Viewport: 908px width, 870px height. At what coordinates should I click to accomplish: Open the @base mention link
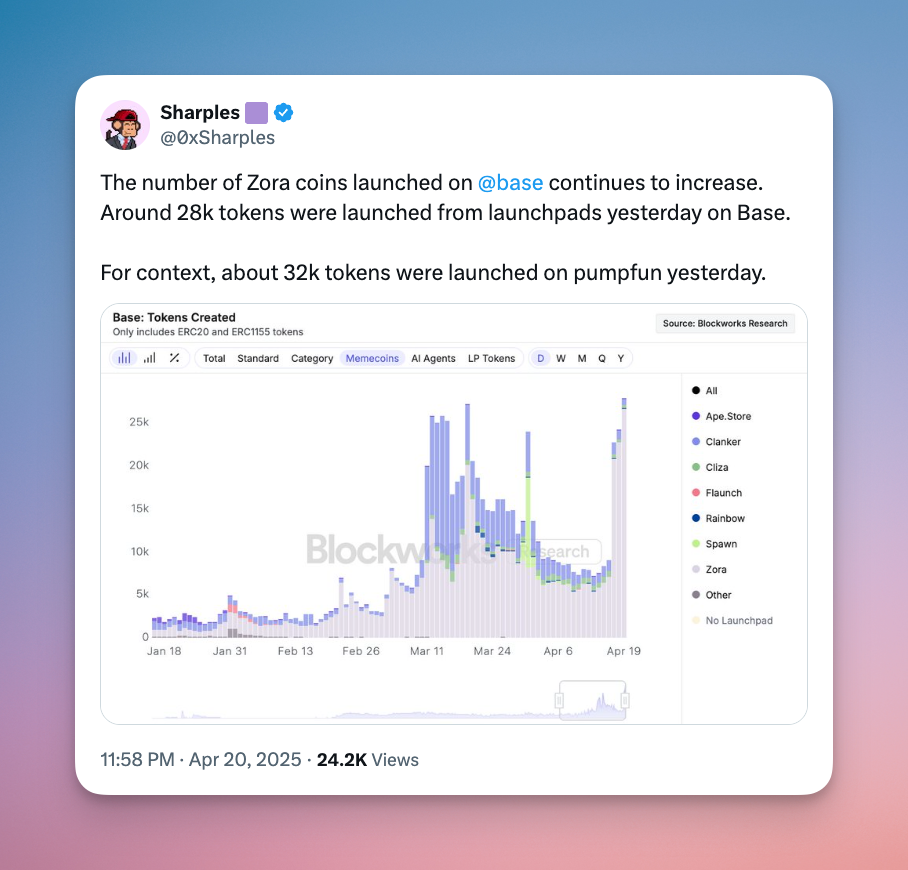510,183
